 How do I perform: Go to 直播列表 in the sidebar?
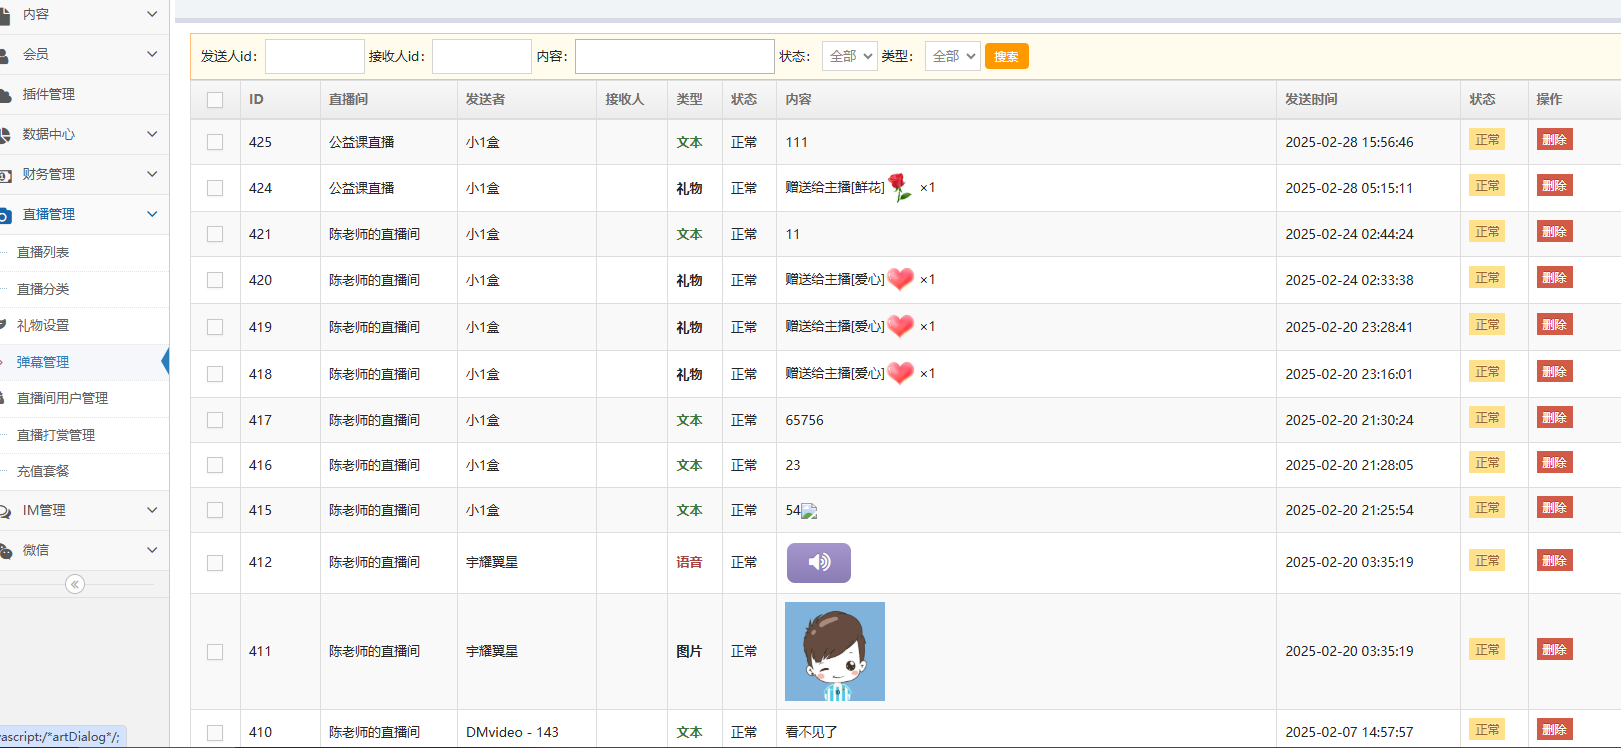(x=43, y=252)
